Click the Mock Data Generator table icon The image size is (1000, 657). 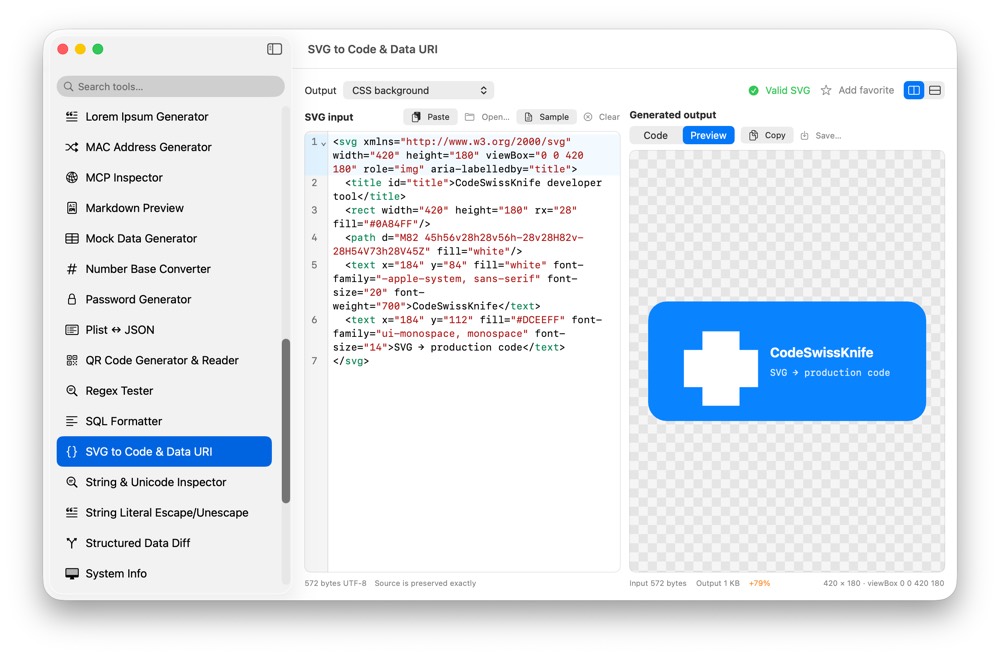click(x=72, y=239)
